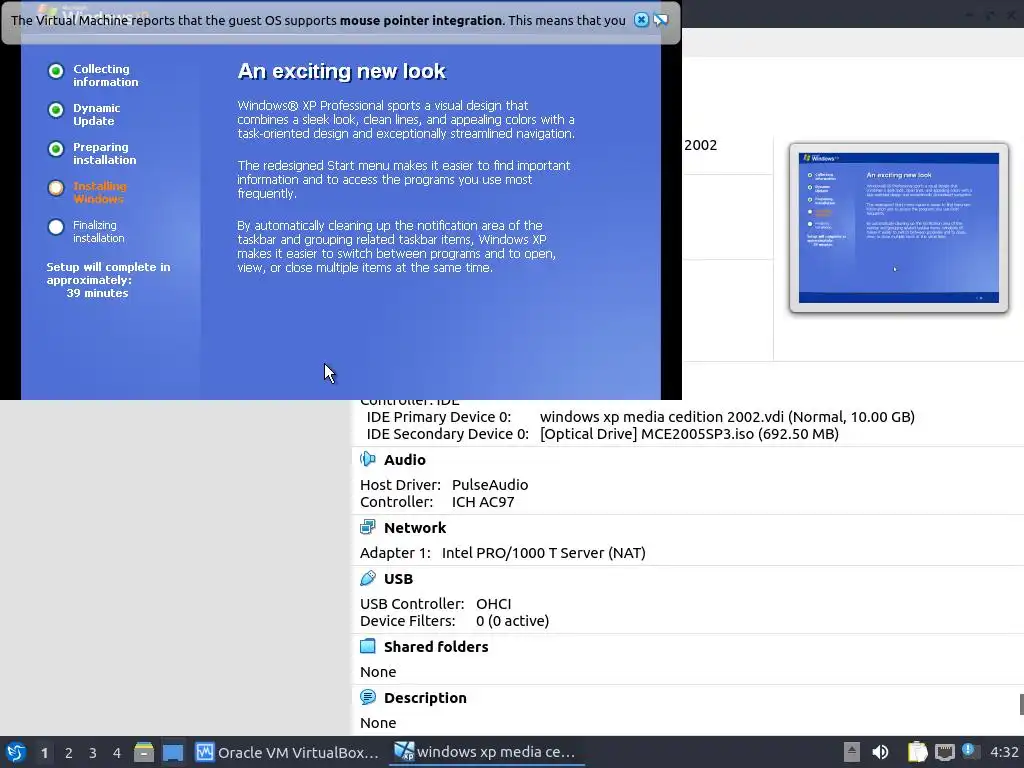The image size is (1024, 768).
Task: Click the show desktop taskbar icon
Action: [173, 752]
